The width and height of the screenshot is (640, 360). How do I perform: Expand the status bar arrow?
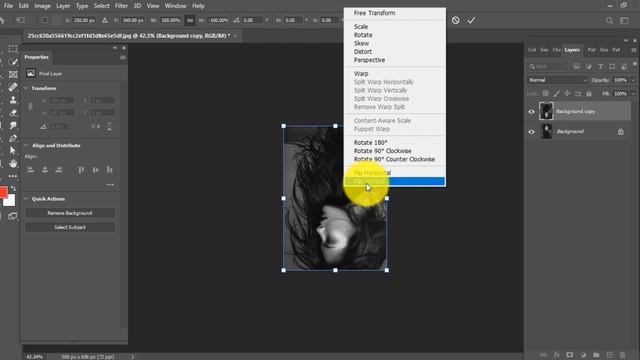click(133, 356)
